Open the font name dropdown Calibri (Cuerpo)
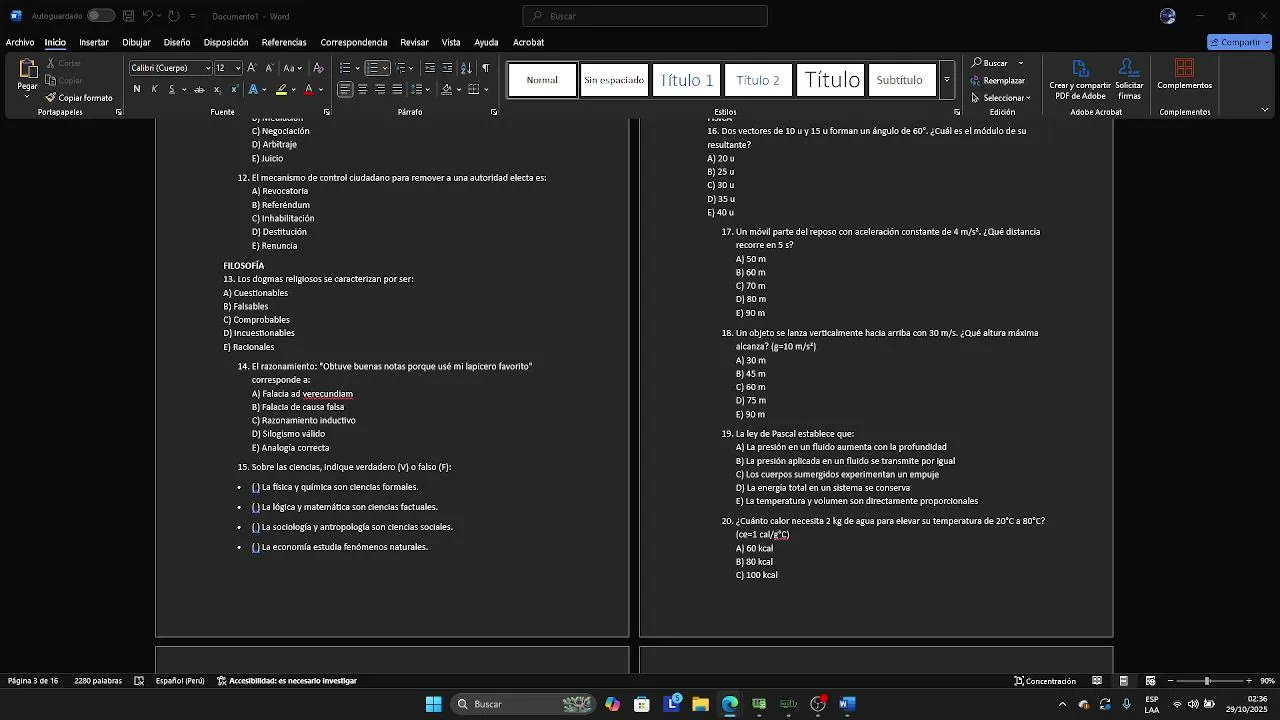1280x720 pixels. [208, 68]
